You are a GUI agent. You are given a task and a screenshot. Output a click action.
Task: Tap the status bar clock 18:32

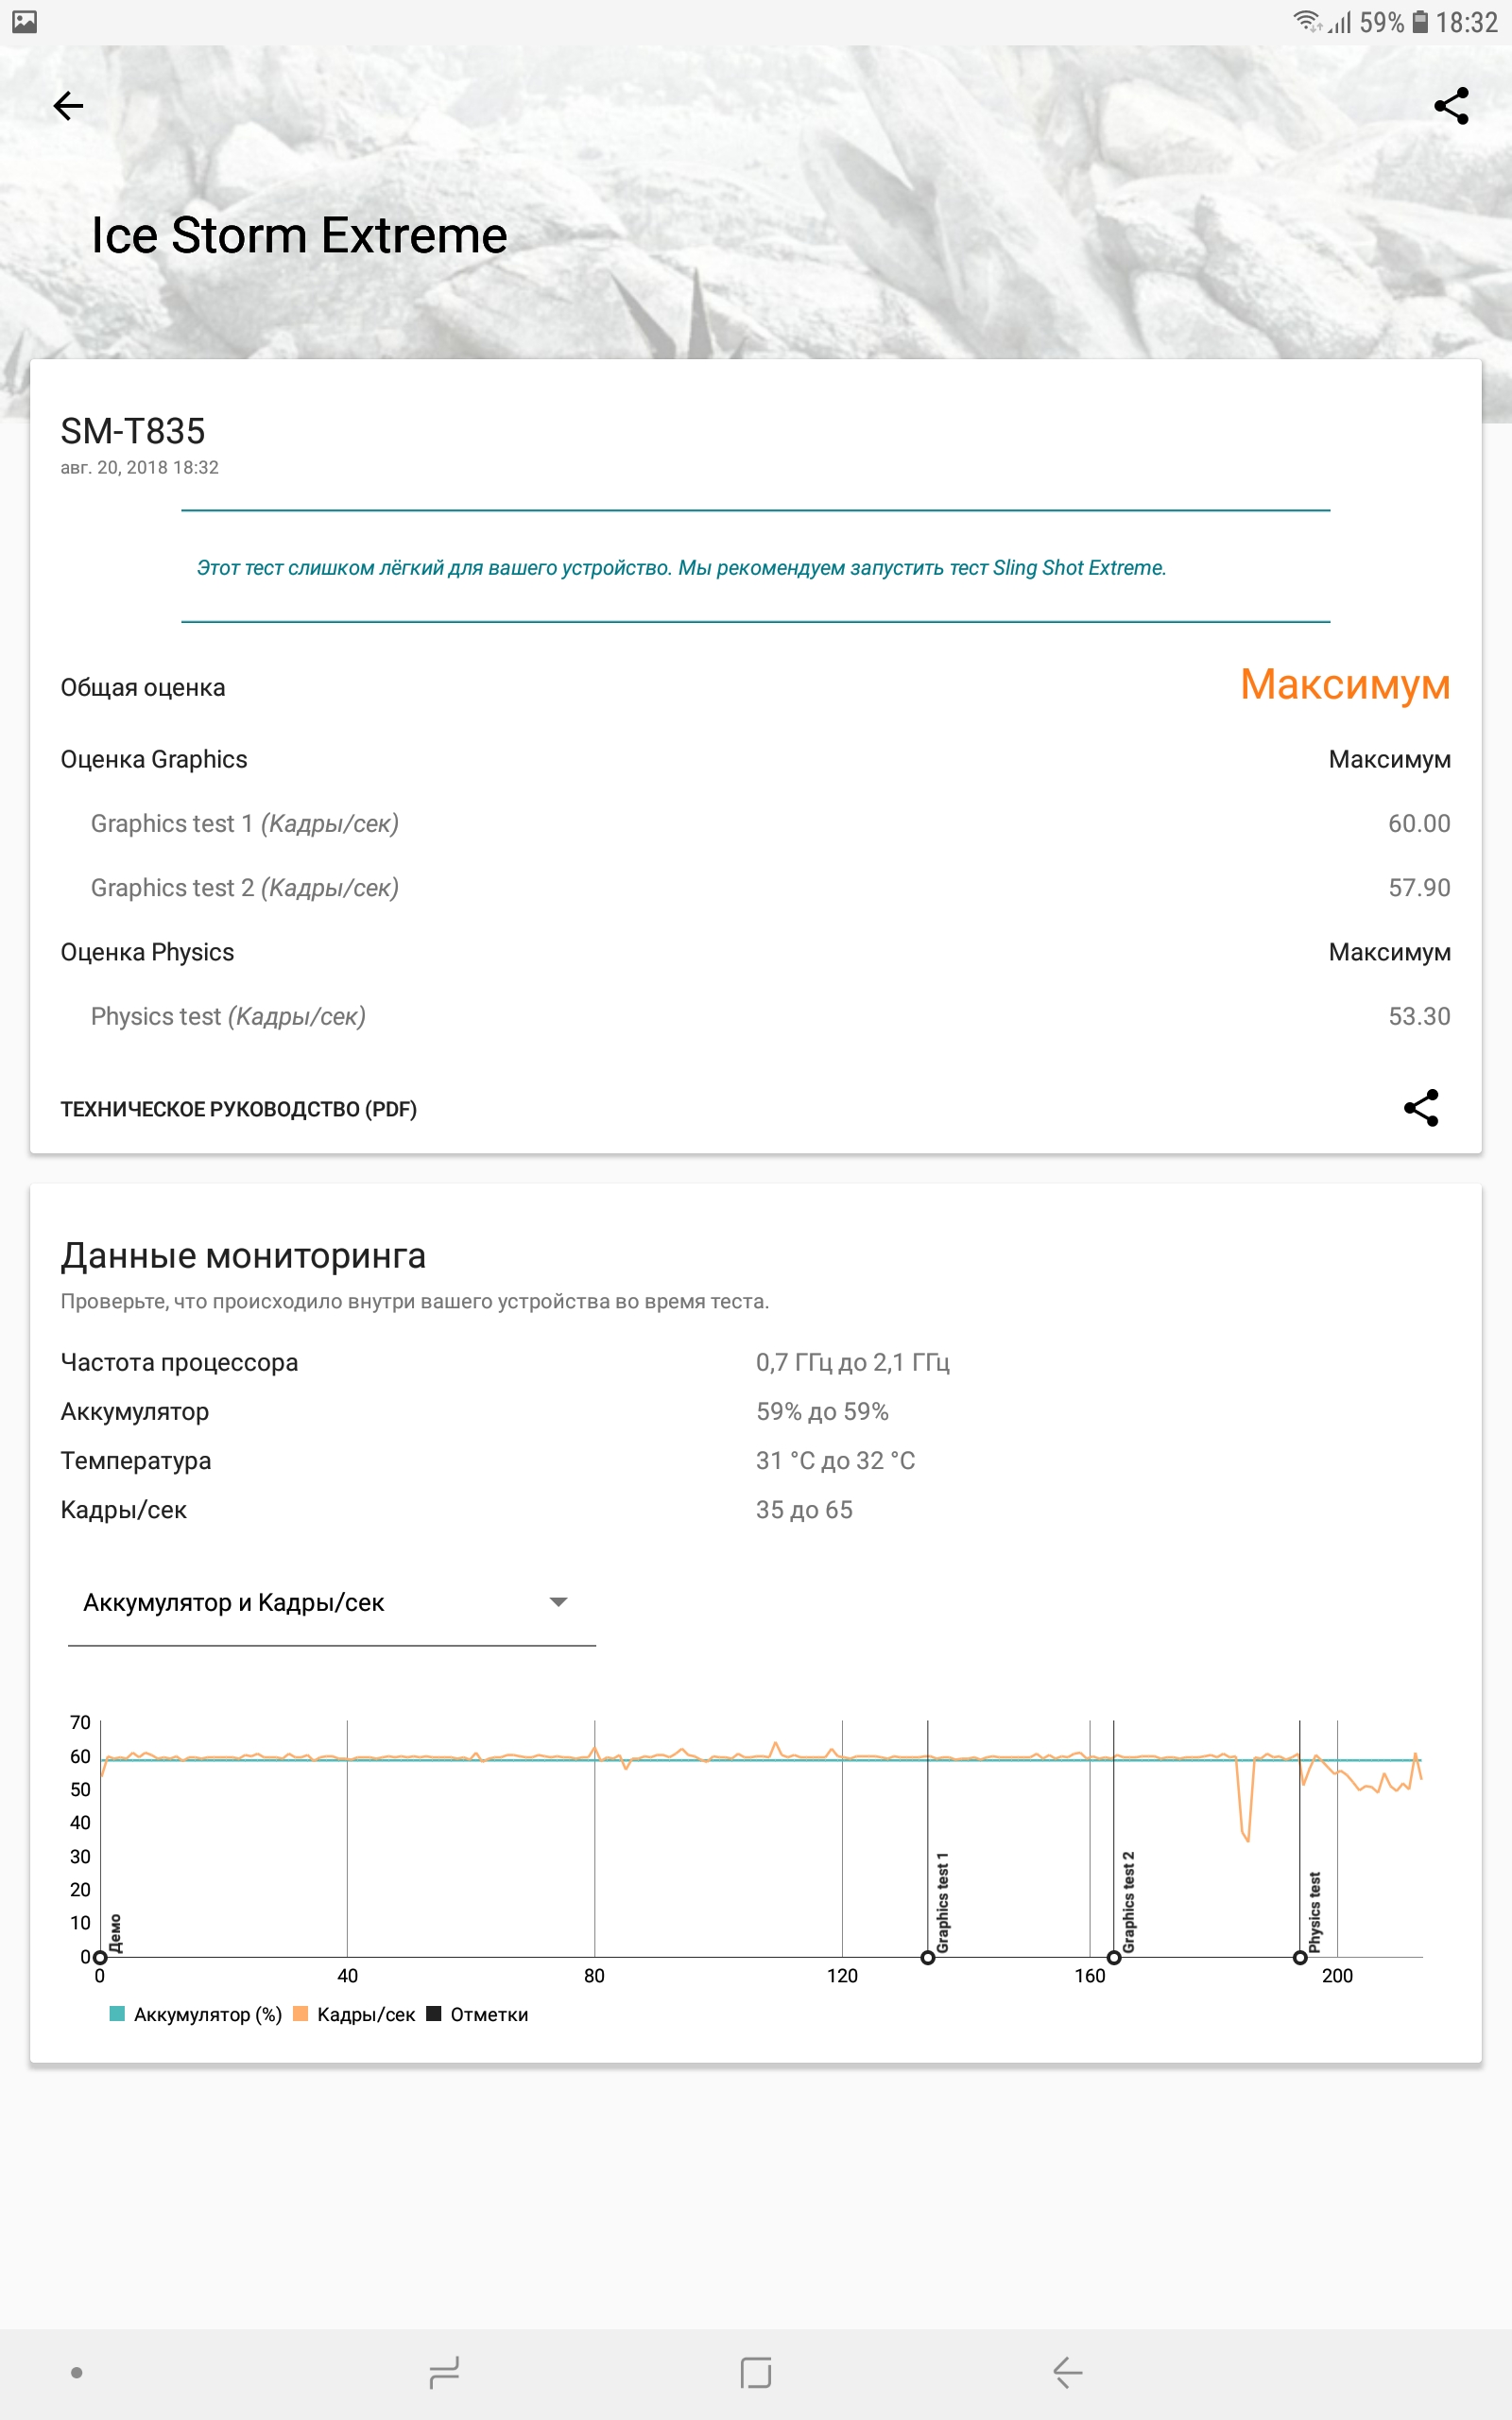click(x=1466, y=22)
